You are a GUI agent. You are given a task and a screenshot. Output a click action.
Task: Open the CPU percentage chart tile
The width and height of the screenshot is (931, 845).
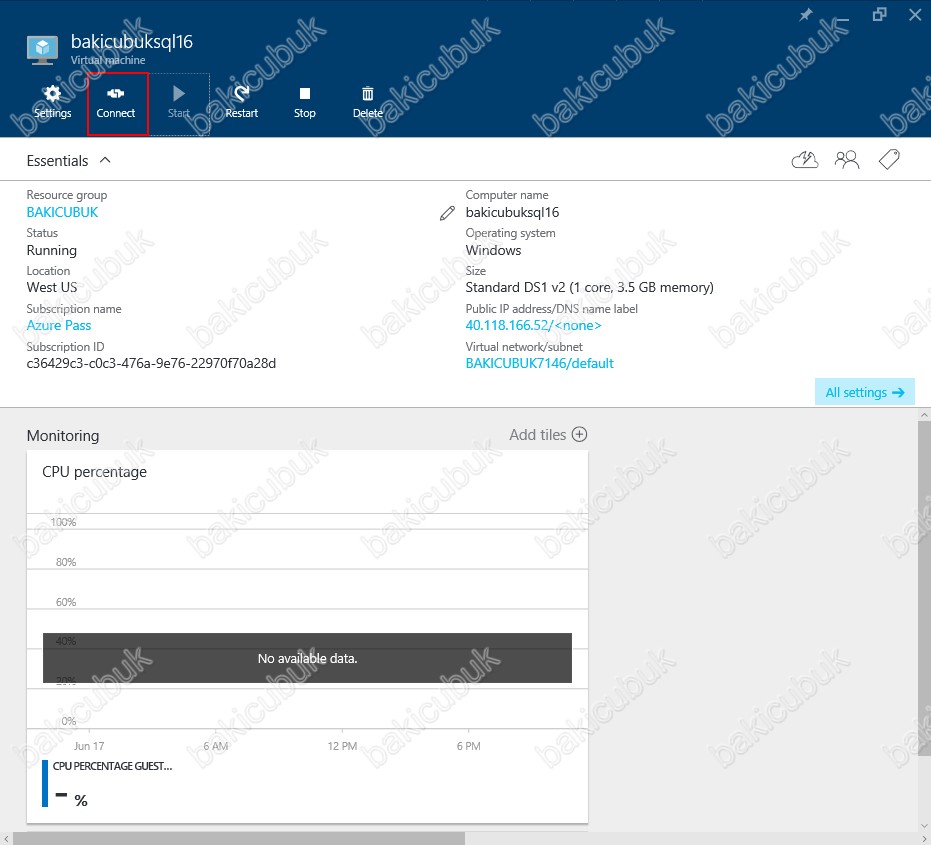(307, 636)
